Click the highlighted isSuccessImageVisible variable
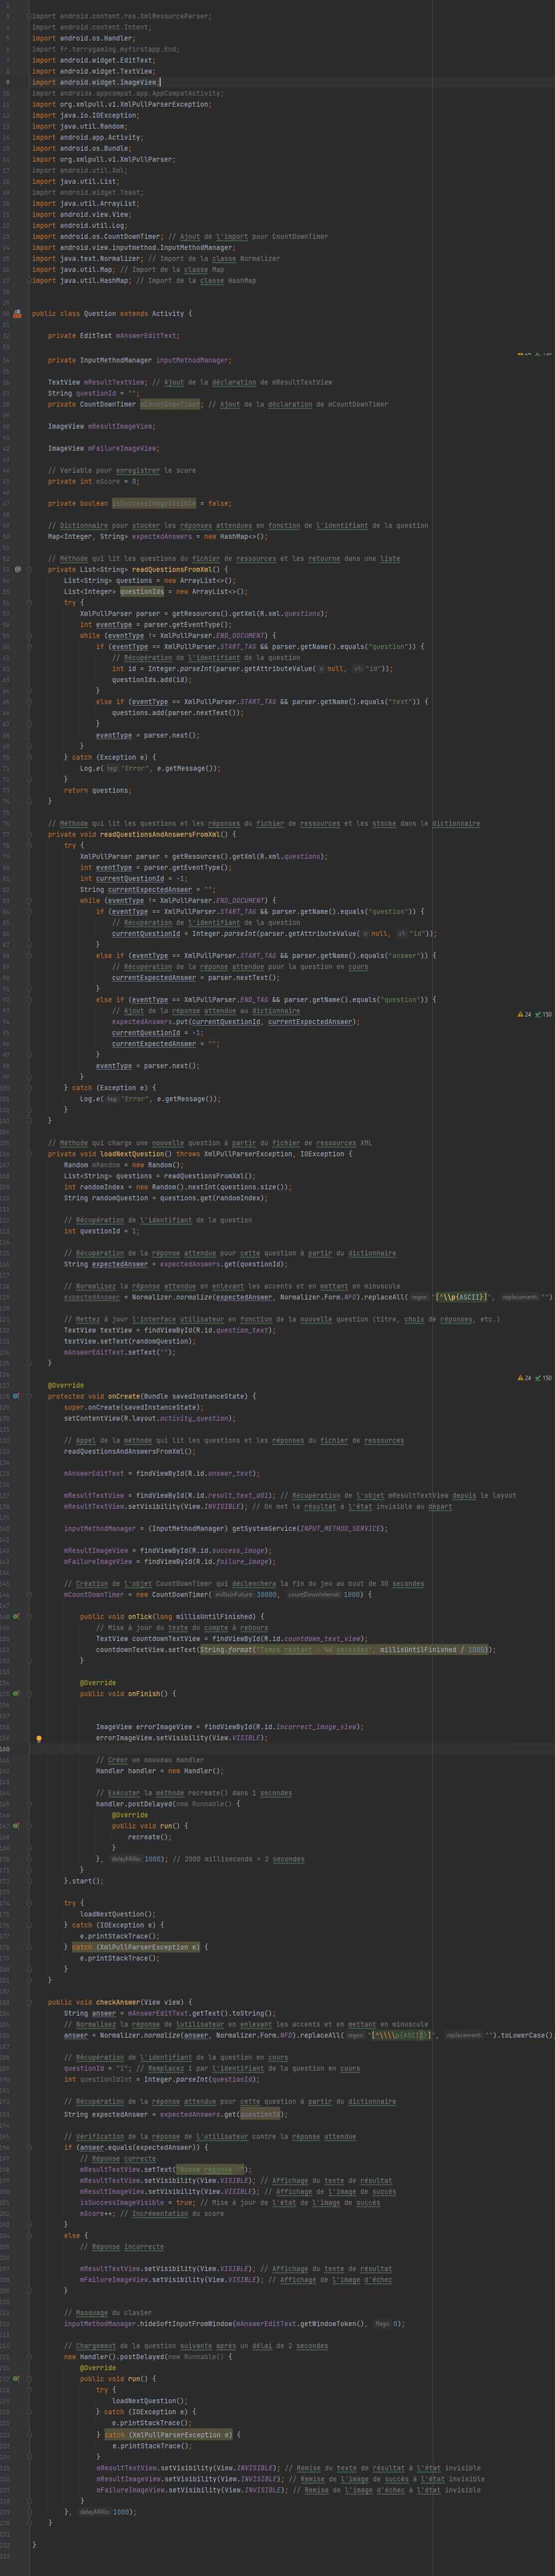Viewport: 555px width, 2576px height. pyautogui.click(x=154, y=503)
